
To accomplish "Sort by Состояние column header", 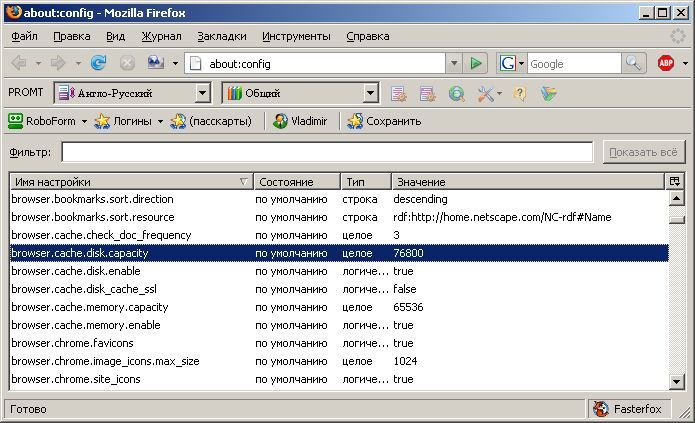I will tap(297, 182).
